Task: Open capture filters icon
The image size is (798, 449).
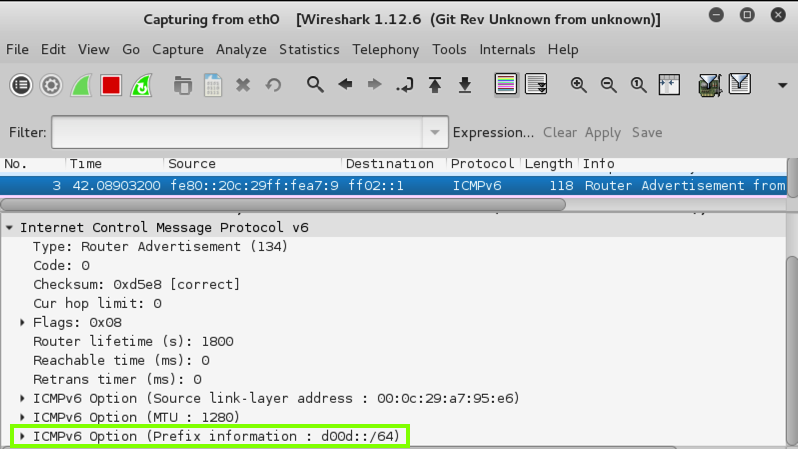Action: coord(709,85)
